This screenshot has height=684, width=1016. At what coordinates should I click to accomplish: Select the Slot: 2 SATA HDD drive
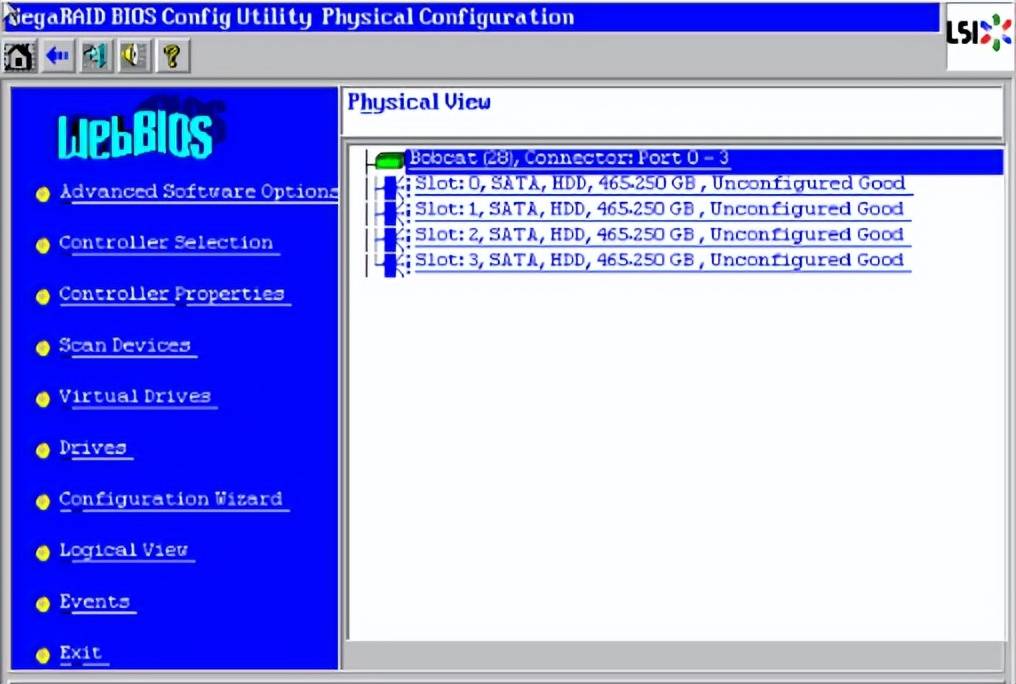658,234
